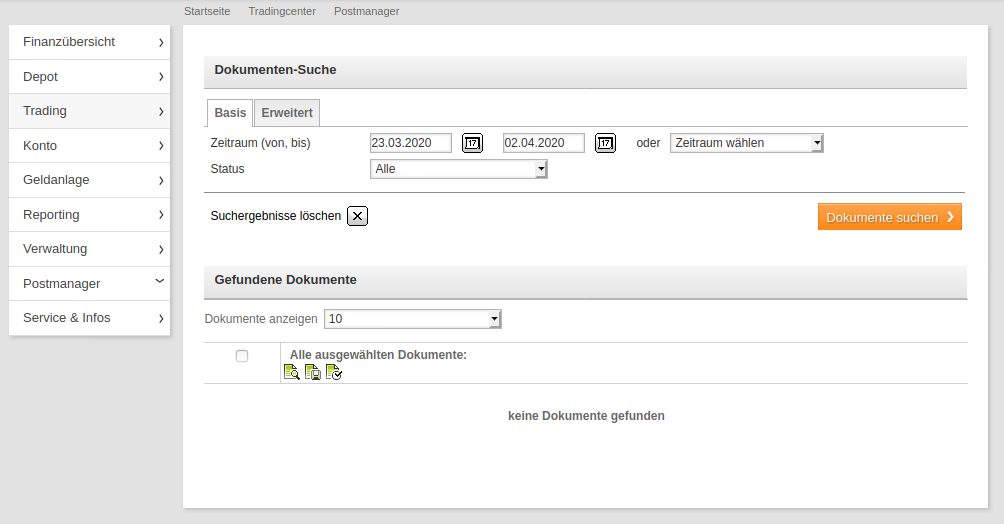Tick the select all documents checkbox

[x=242, y=356]
